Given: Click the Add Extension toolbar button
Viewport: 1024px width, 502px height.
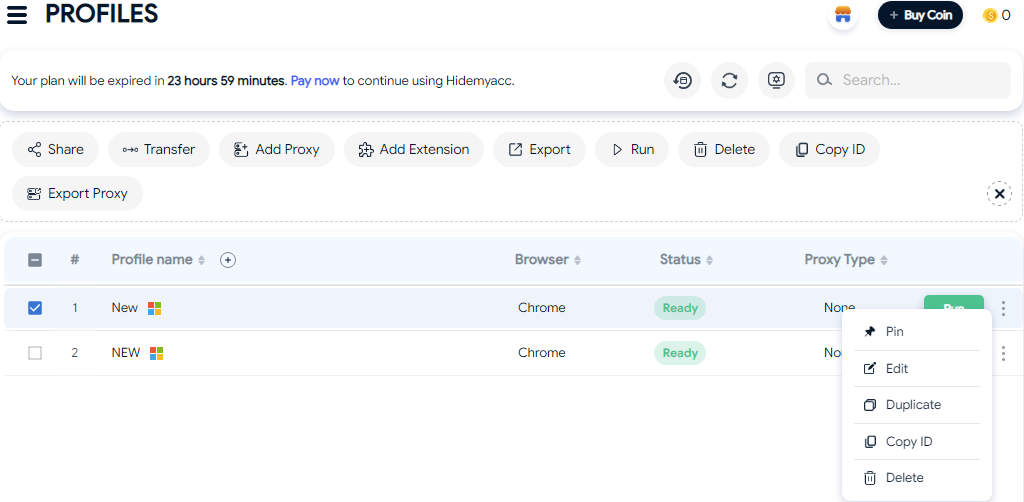Looking at the screenshot, I should point(414,149).
